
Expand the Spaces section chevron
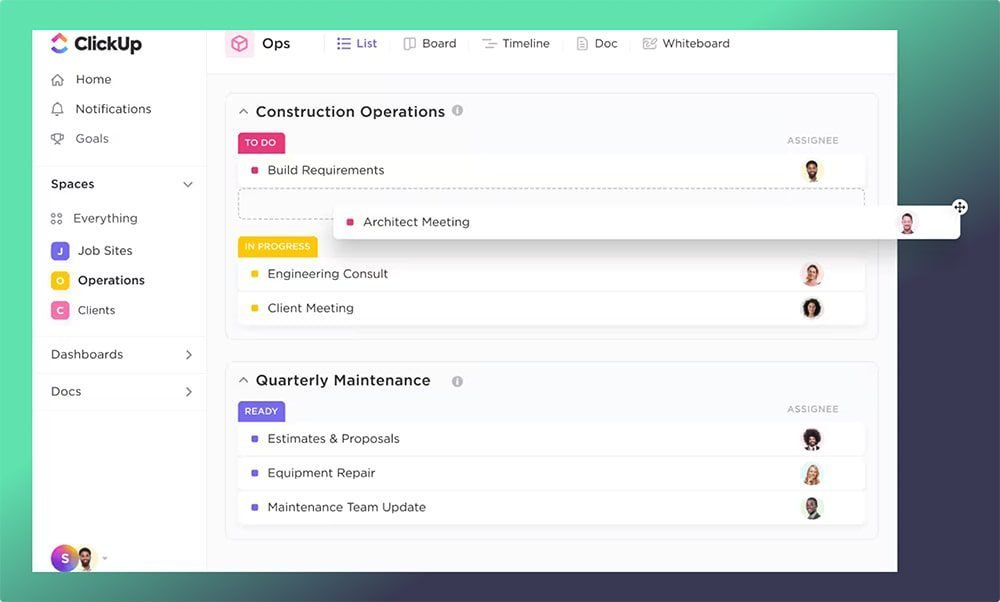point(188,184)
